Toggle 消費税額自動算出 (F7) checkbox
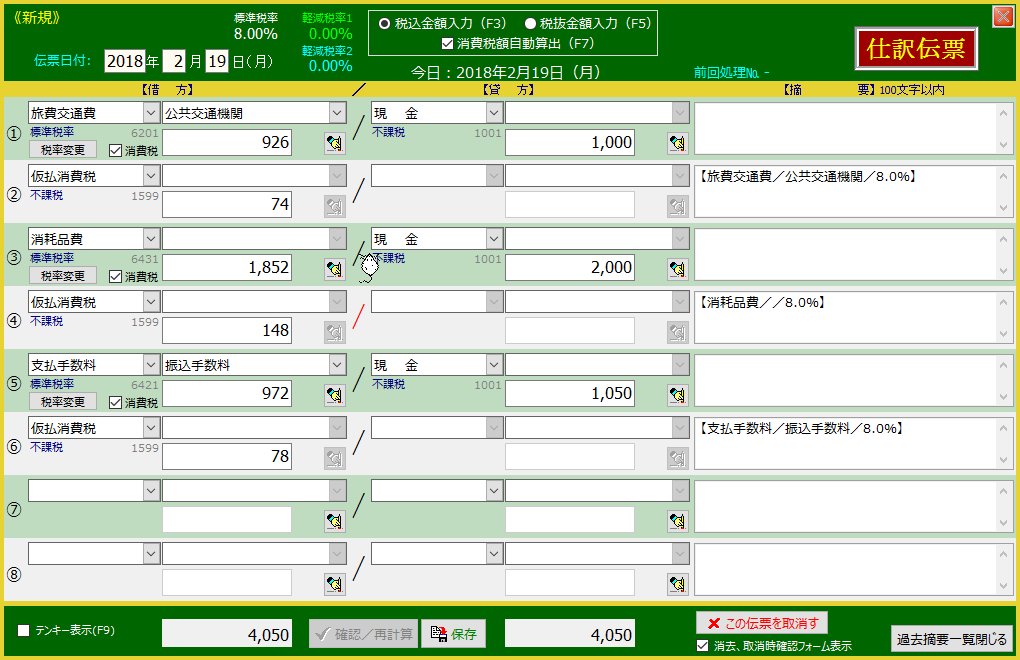The width and height of the screenshot is (1020, 660). pos(447,43)
